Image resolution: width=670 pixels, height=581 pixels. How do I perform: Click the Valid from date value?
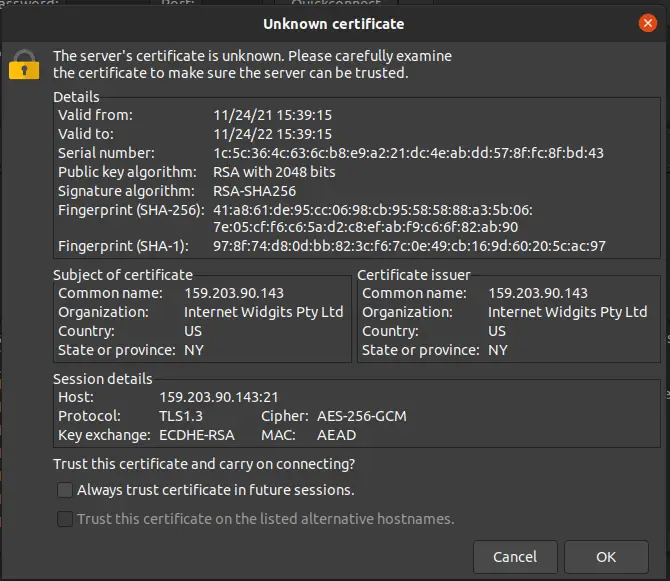273,115
